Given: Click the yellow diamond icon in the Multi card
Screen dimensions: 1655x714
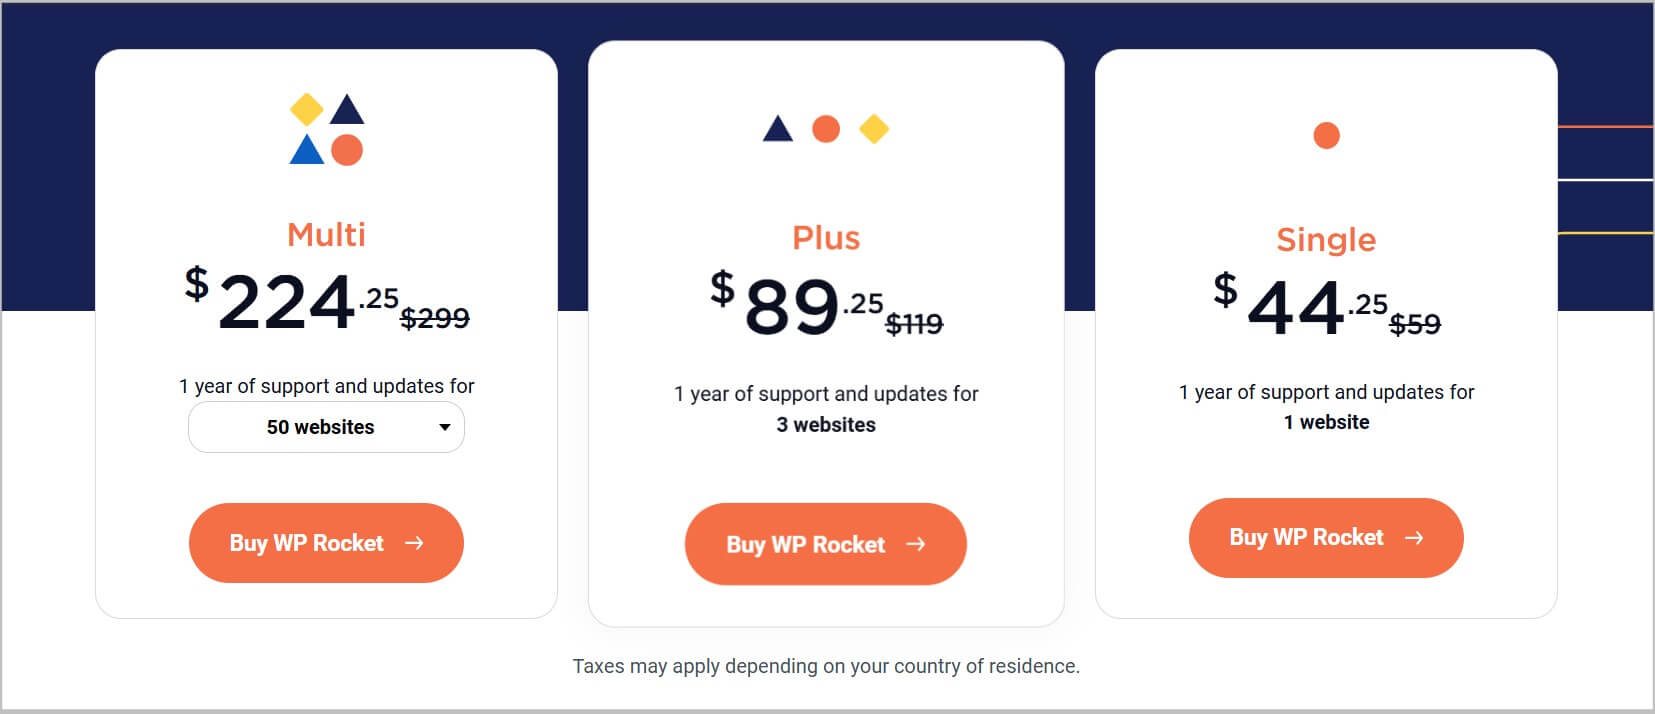Looking at the screenshot, I should (305, 108).
